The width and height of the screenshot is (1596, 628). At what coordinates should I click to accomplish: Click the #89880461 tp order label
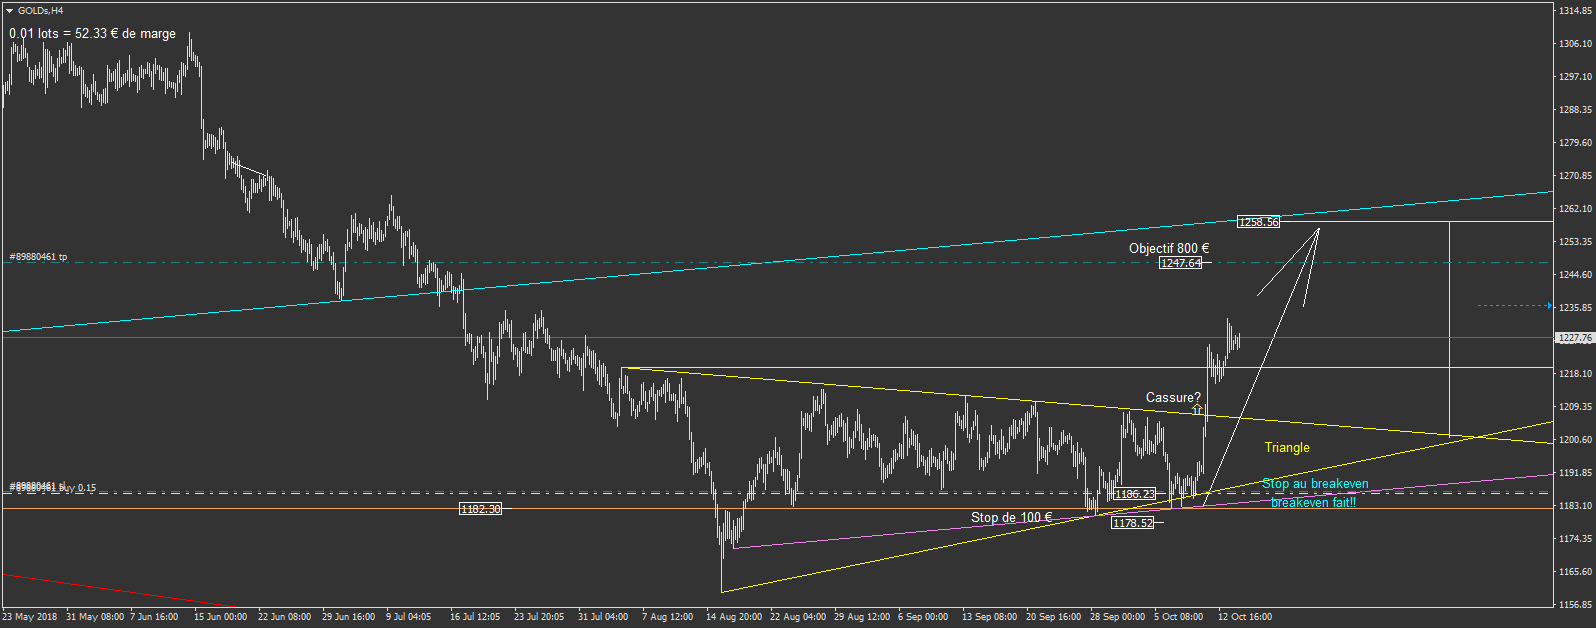click(x=39, y=257)
